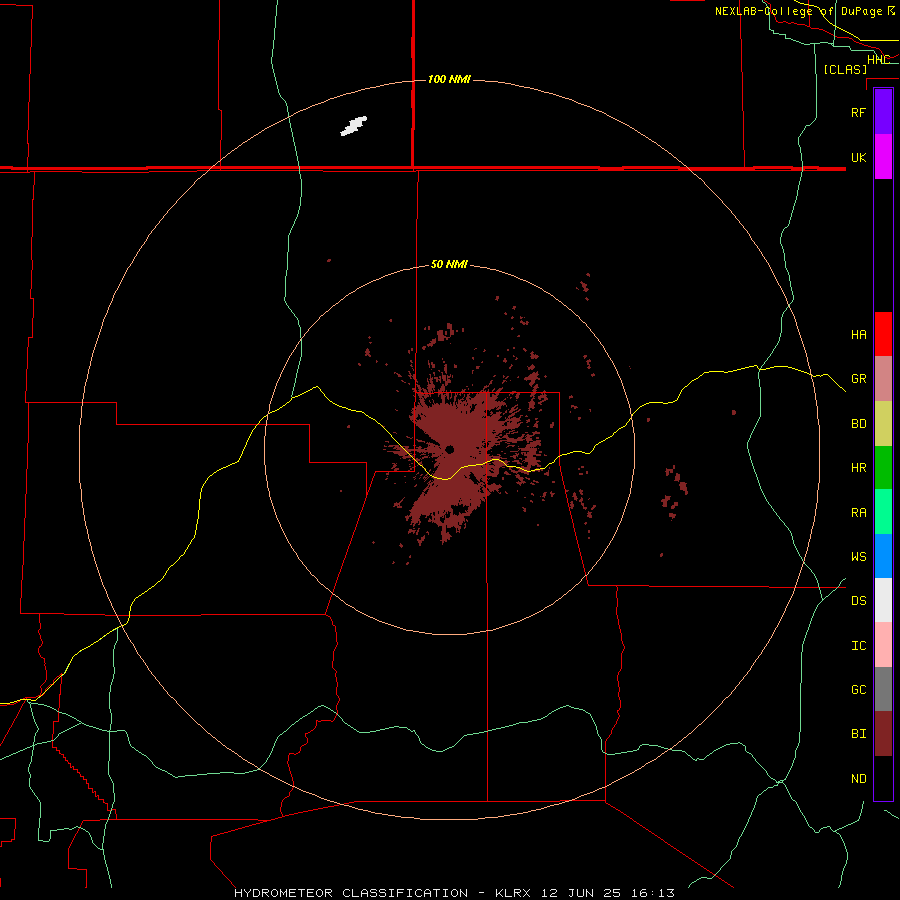
Task: Click the "RF" legend label
Action: point(858,112)
